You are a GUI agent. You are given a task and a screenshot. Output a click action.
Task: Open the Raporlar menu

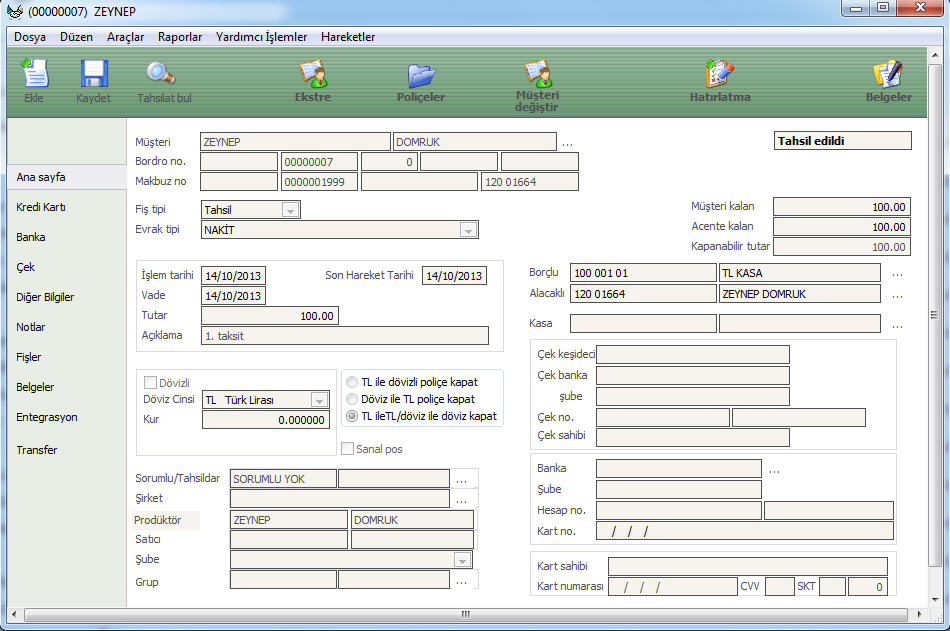coord(180,37)
